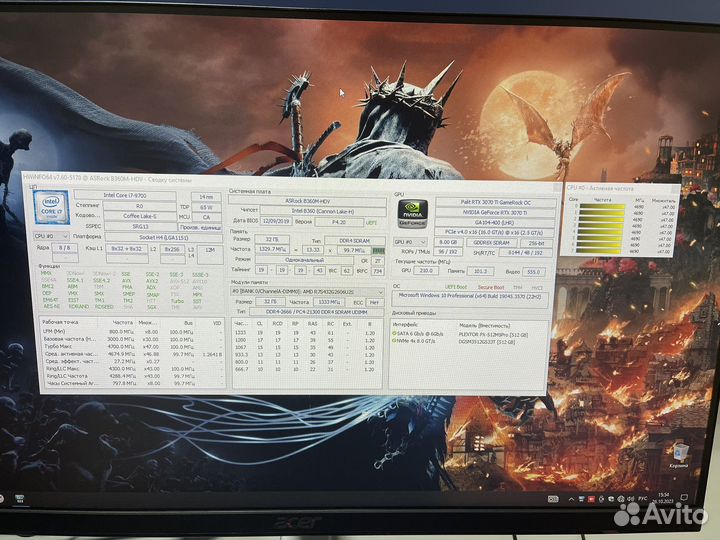Select the Intel Core i7-9700 name field
The width and height of the screenshot is (720, 540).
click(x=125, y=195)
